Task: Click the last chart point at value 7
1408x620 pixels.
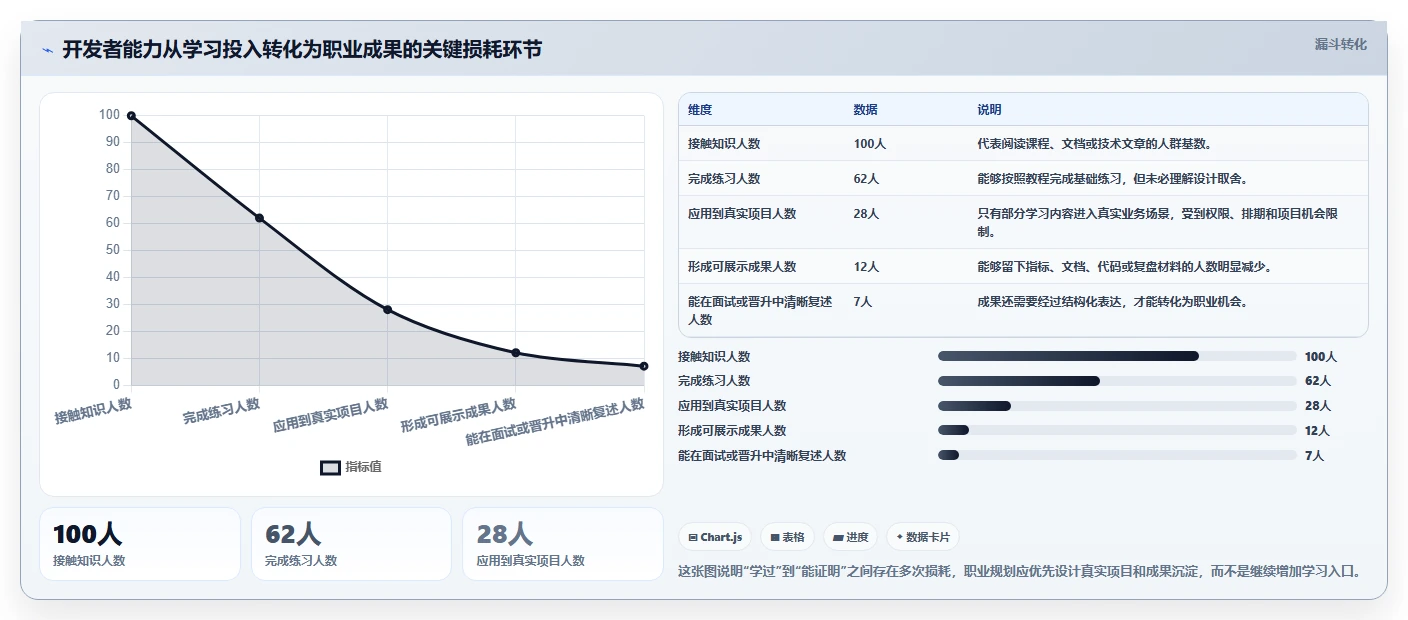Action: click(x=643, y=366)
